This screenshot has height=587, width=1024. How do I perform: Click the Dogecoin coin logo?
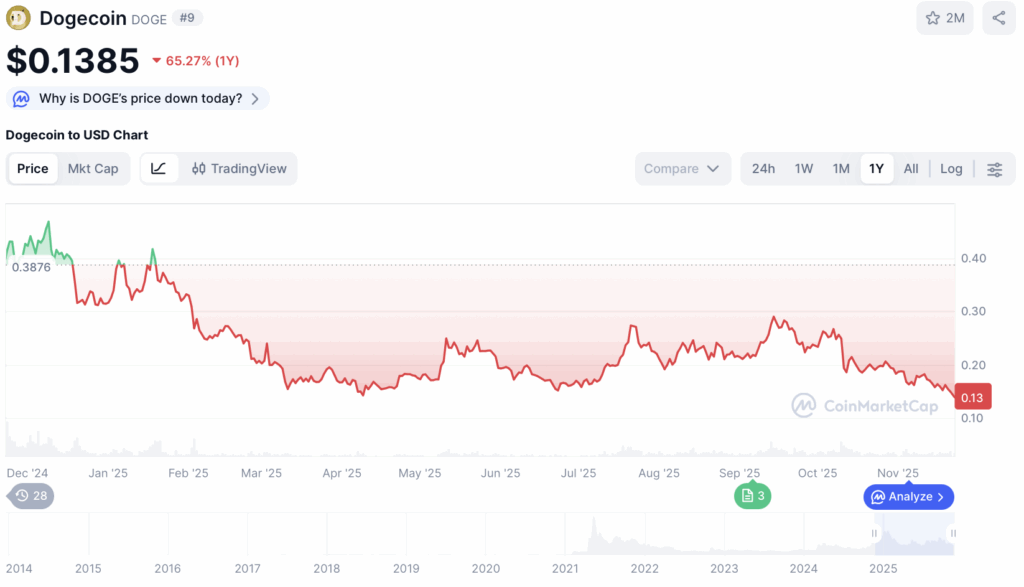17,18
